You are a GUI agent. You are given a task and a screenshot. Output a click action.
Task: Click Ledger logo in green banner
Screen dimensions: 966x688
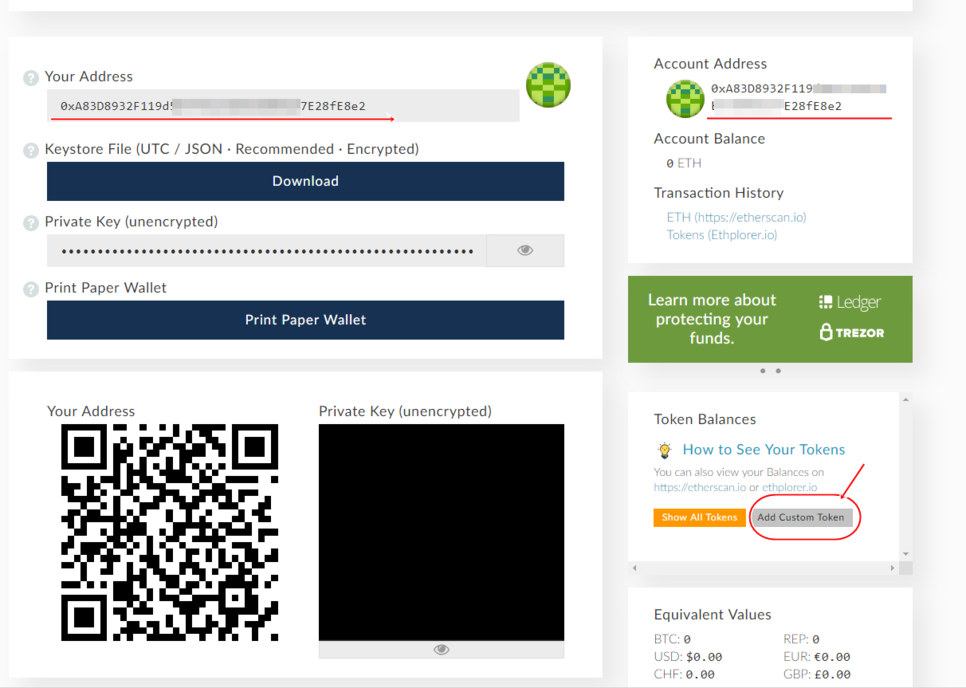850,302
